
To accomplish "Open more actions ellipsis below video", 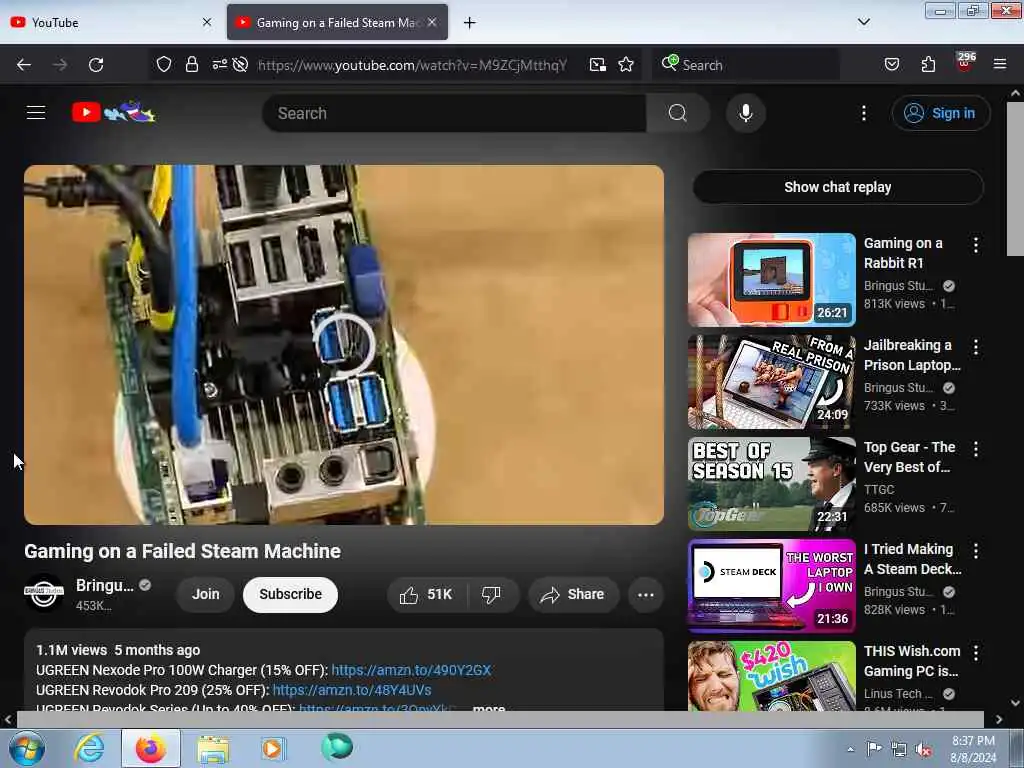I will click(645, 594).
